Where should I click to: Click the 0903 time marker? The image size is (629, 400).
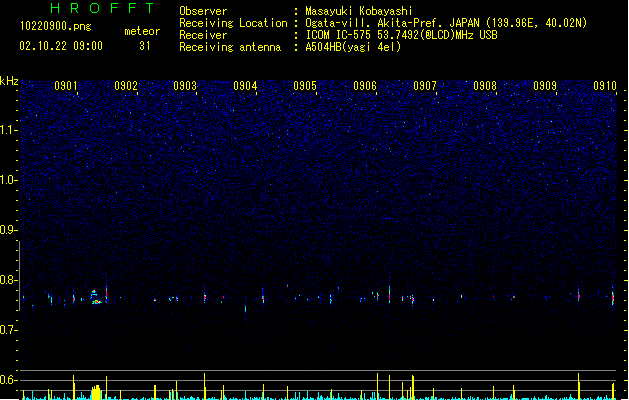point(185,86)
